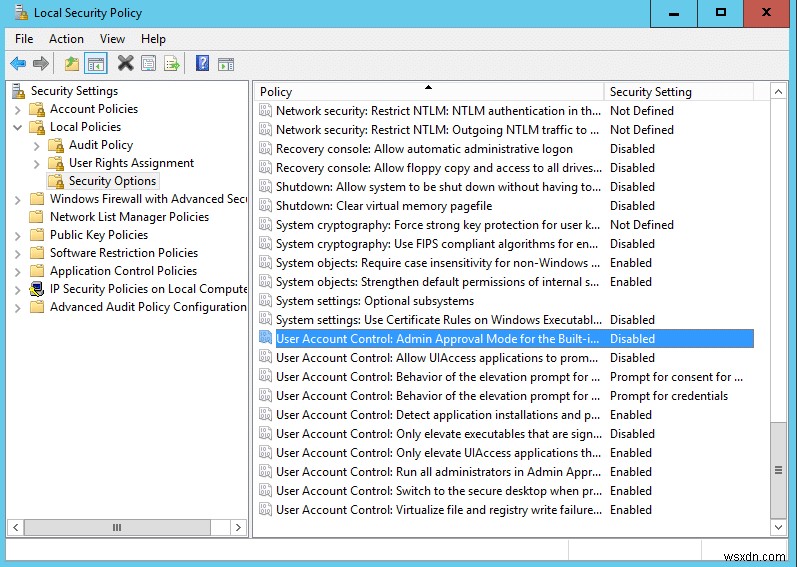Viewport: 797px width, 567px height.
Task: Select Run all administrators in Admin Approval policy
Action: [438, 472]
